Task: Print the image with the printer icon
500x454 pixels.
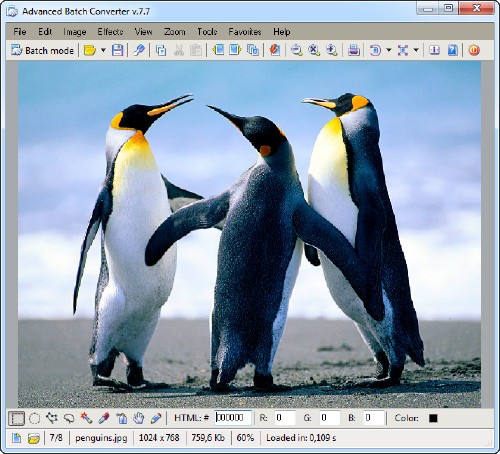Action: click(x=354, y=50)
